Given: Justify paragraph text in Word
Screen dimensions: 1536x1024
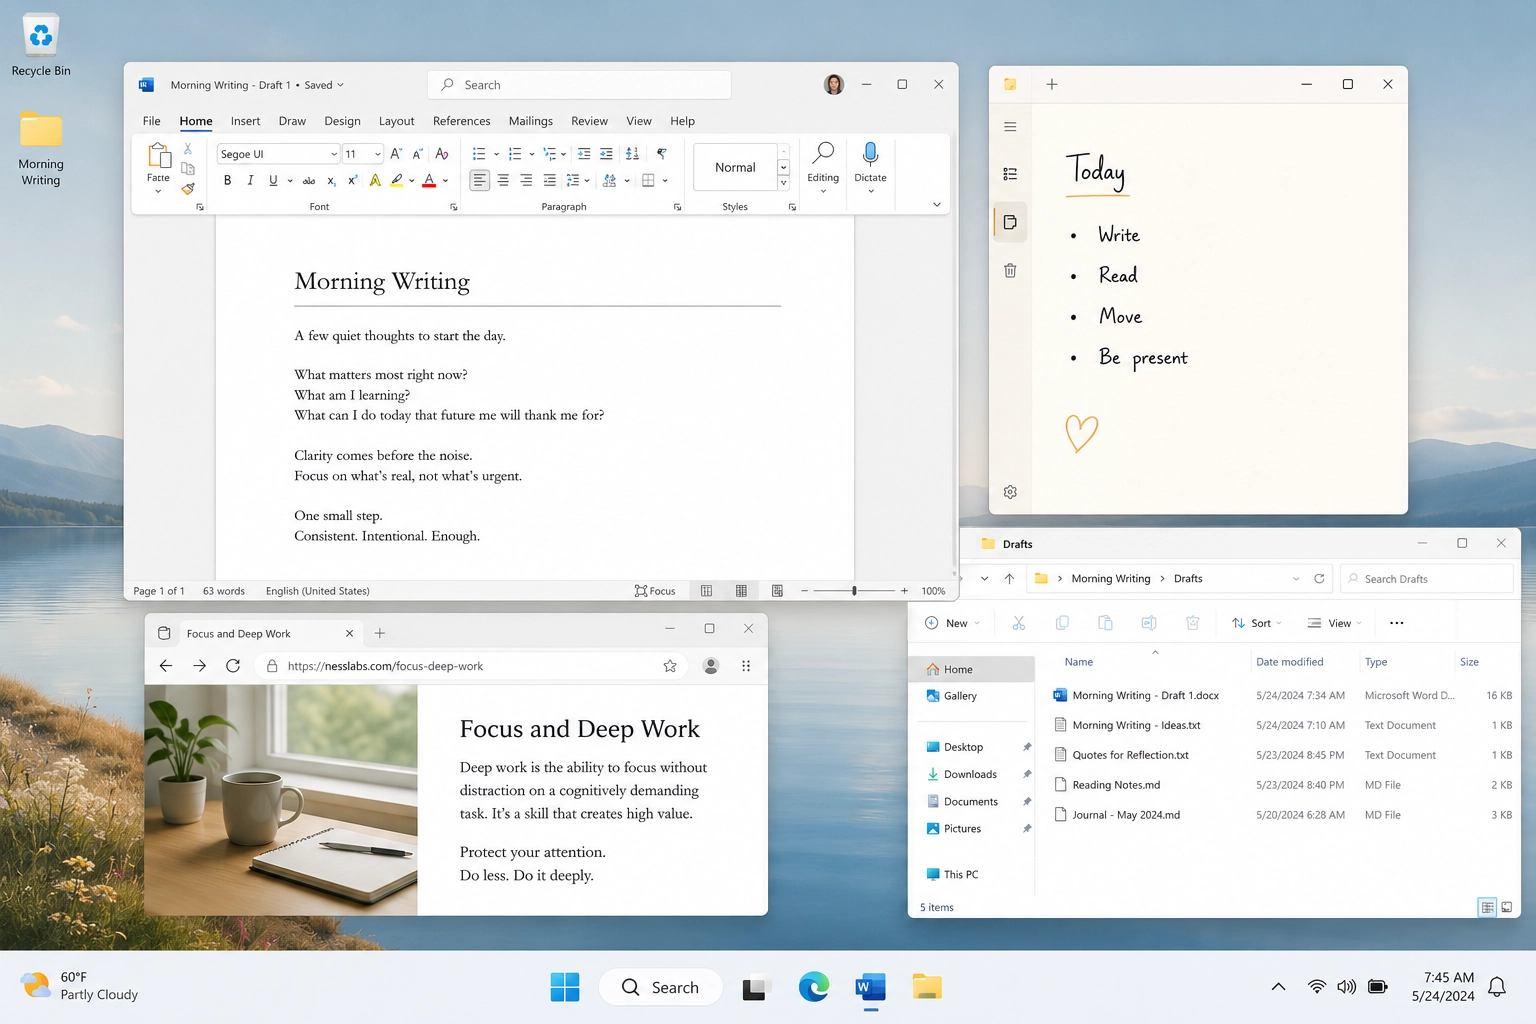Looking at the screenshot, I should (549, 181).
